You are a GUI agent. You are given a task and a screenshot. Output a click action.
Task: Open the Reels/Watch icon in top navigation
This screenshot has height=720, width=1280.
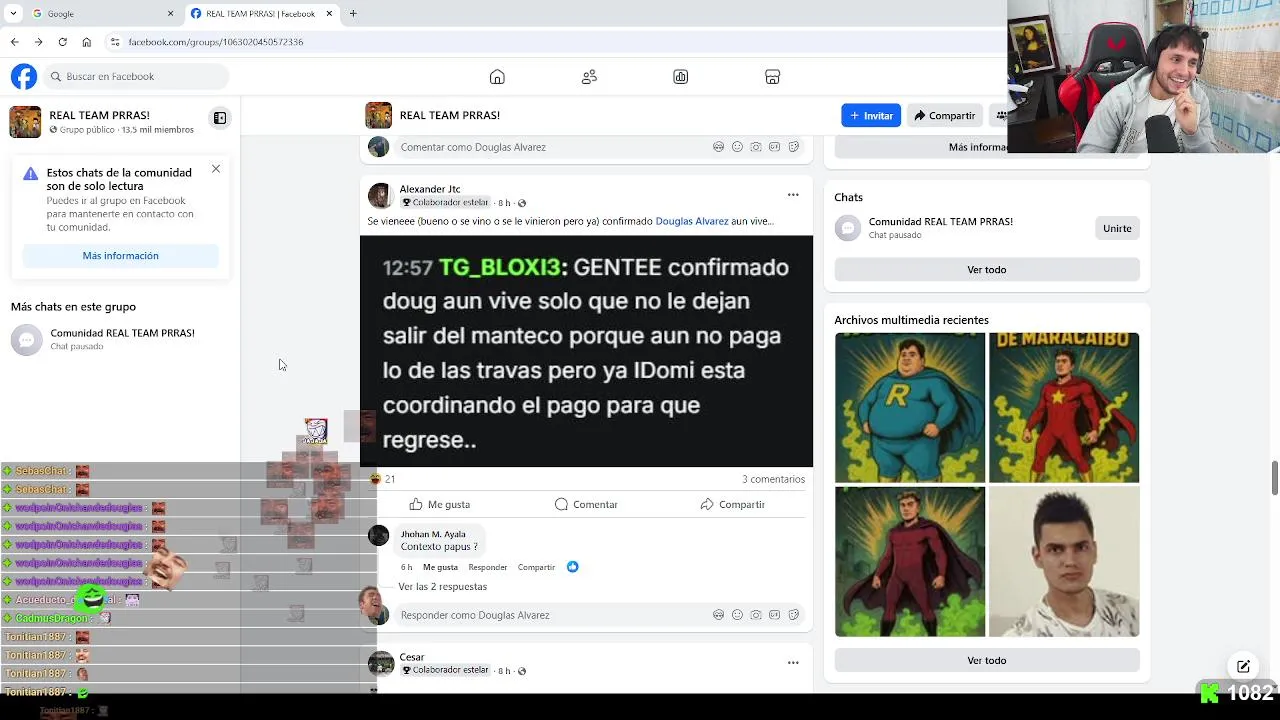pyautogui.click(x=681, y=77)
